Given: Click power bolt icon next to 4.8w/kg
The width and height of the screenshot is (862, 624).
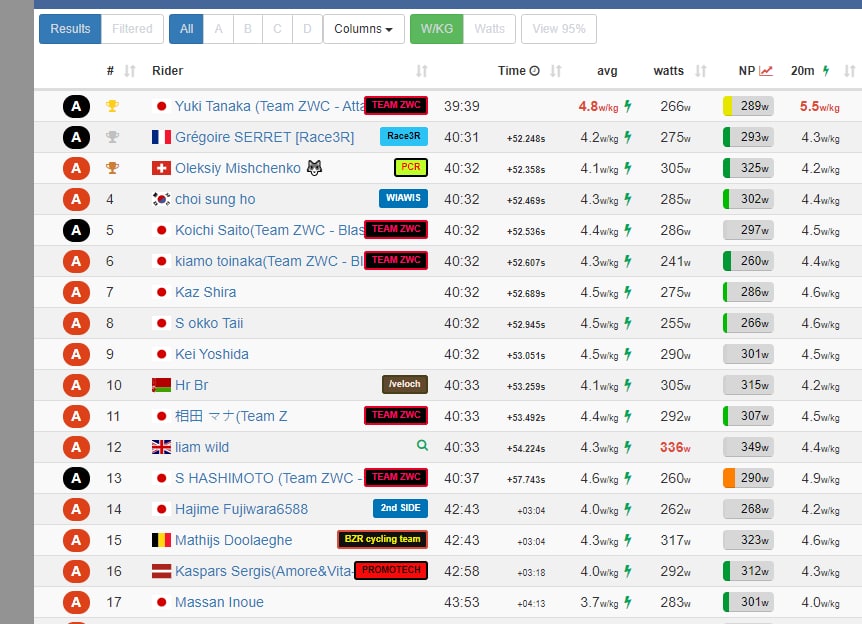Looking at the screenshot, I should tap(628, 106).
